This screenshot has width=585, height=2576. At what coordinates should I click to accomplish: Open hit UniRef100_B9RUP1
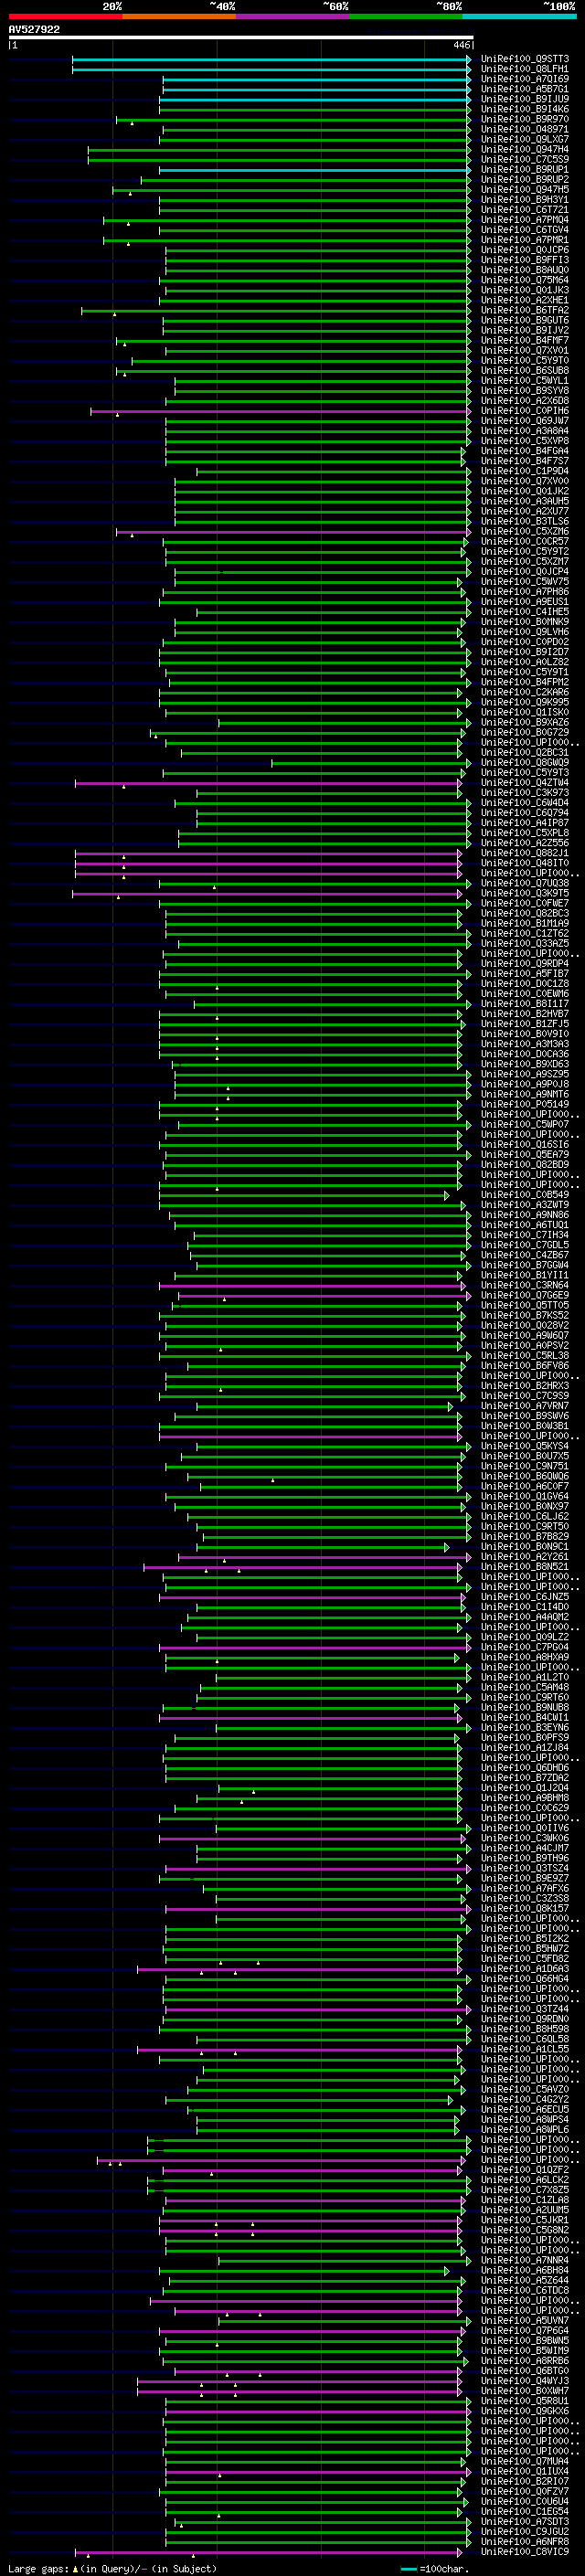point(524,169)
